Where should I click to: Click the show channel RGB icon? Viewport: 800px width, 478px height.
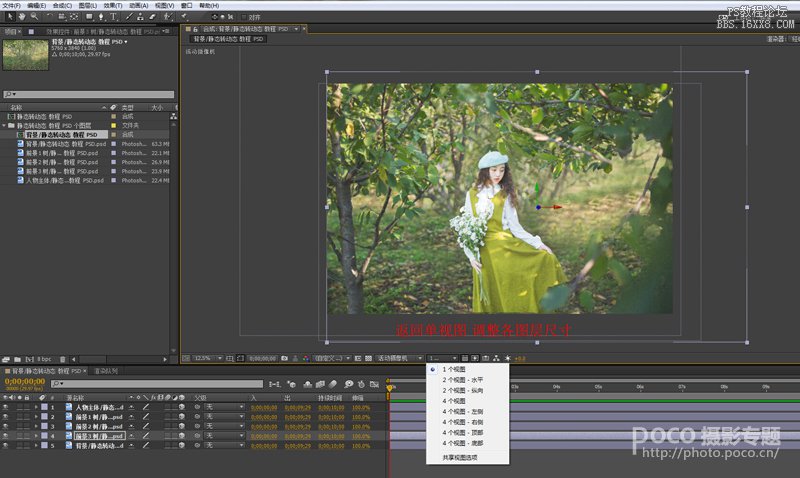pyautogui.click(x=306, y=358)
